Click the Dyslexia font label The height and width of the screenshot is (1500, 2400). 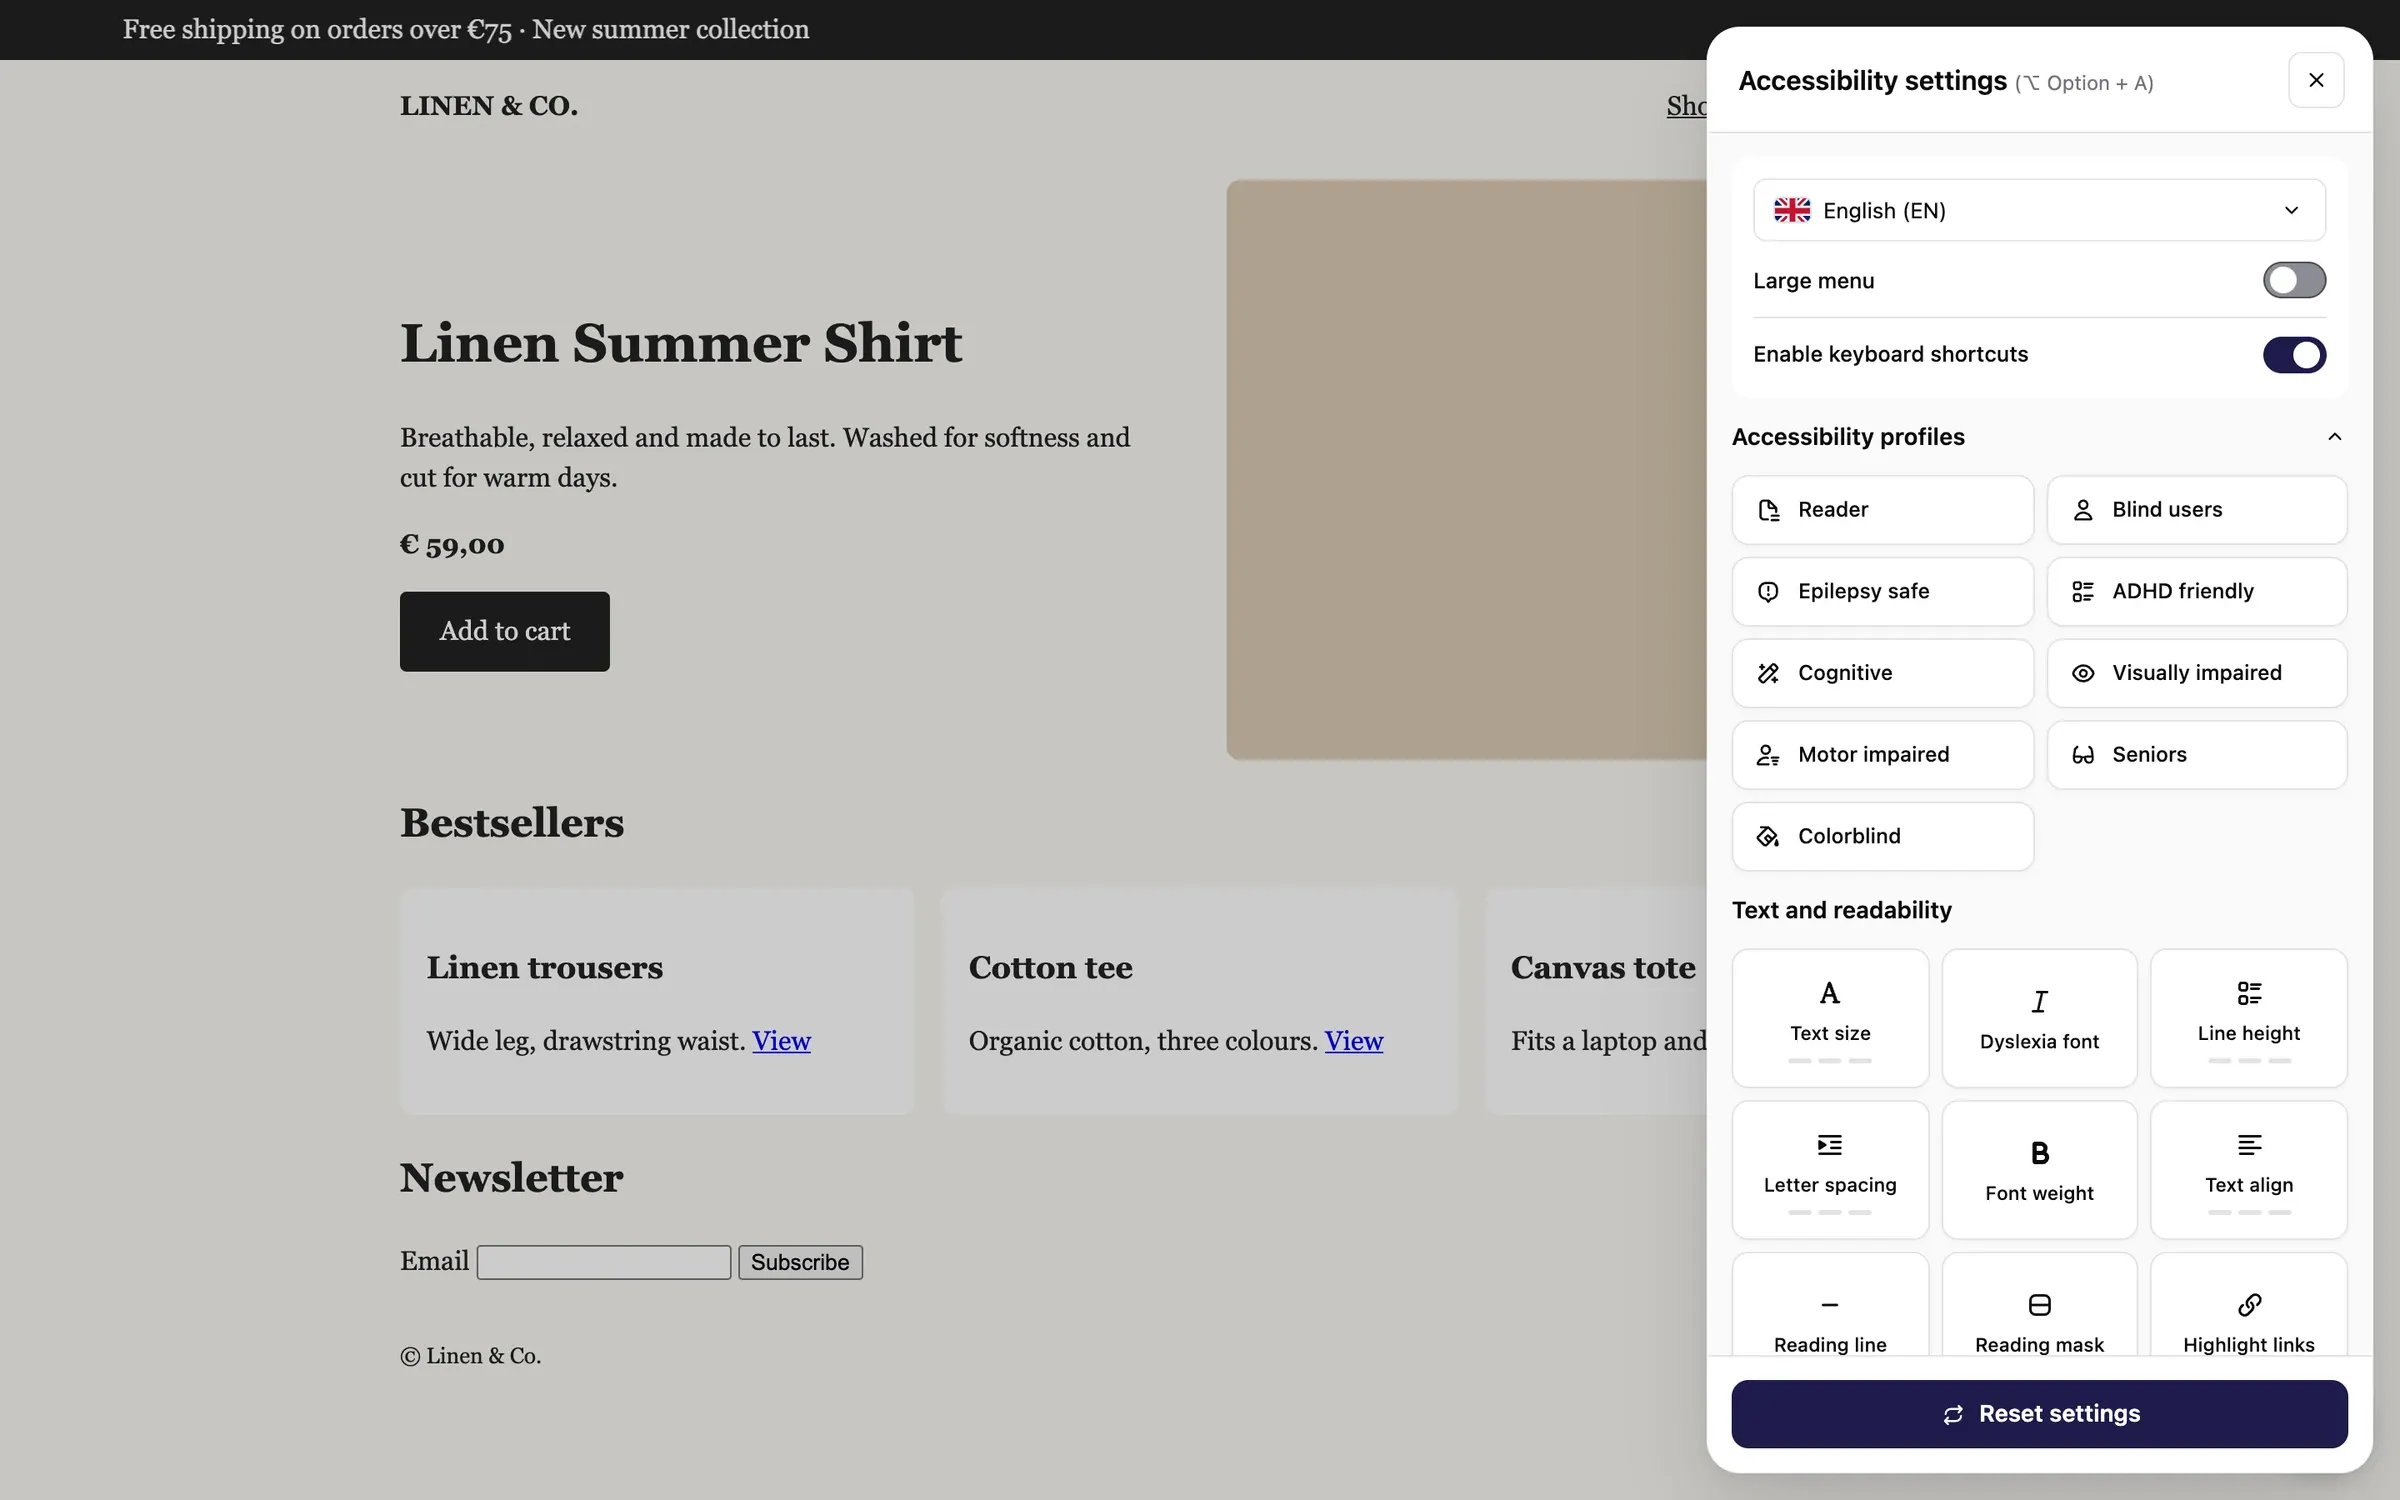click(2039, 1042)
